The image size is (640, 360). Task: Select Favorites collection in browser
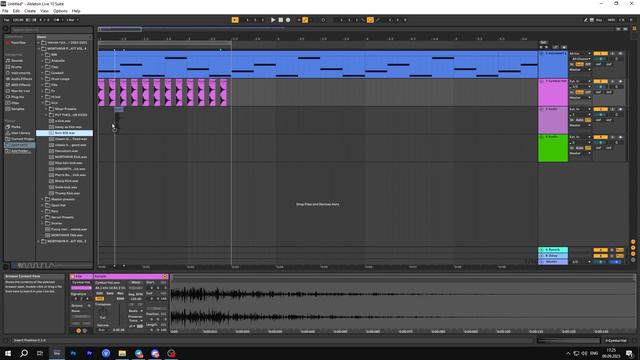[16, 42]
